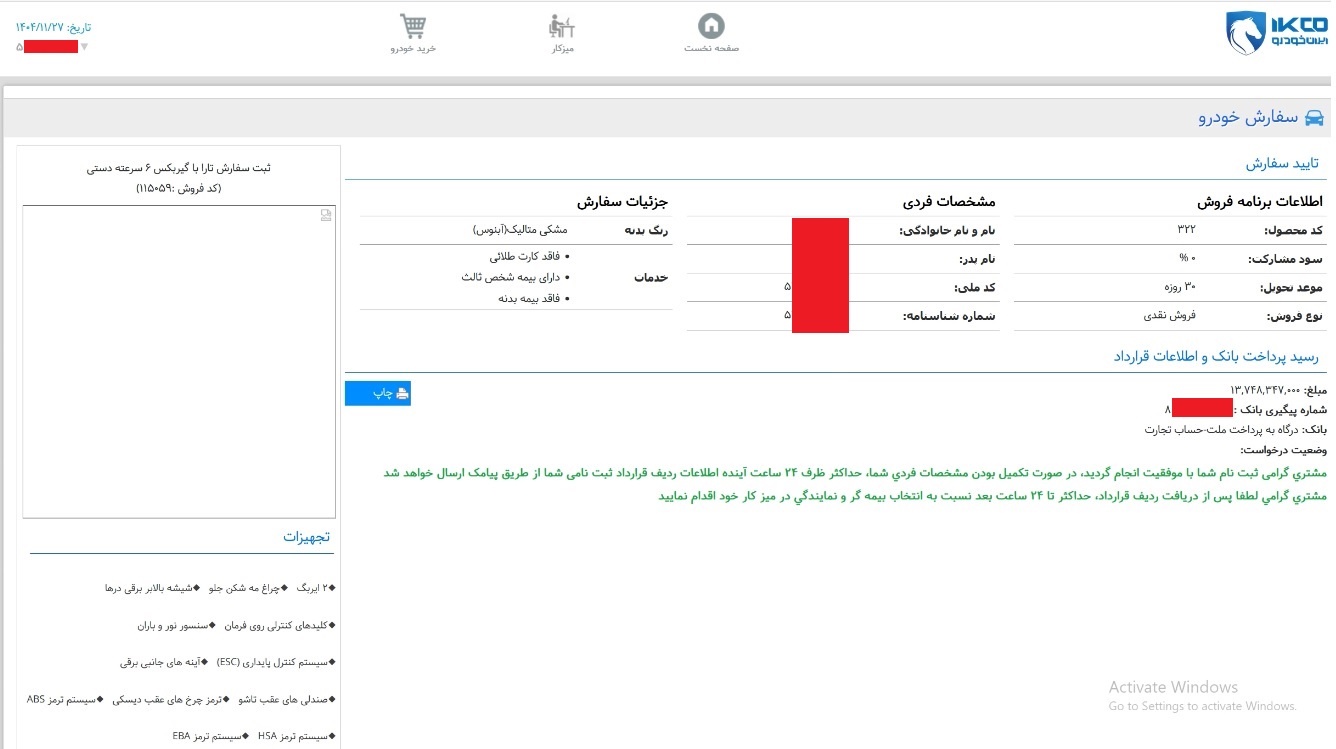Click the صفحه نخست menu label
This screenshot has height=749, width=1336.
click(x=711, y=48)
